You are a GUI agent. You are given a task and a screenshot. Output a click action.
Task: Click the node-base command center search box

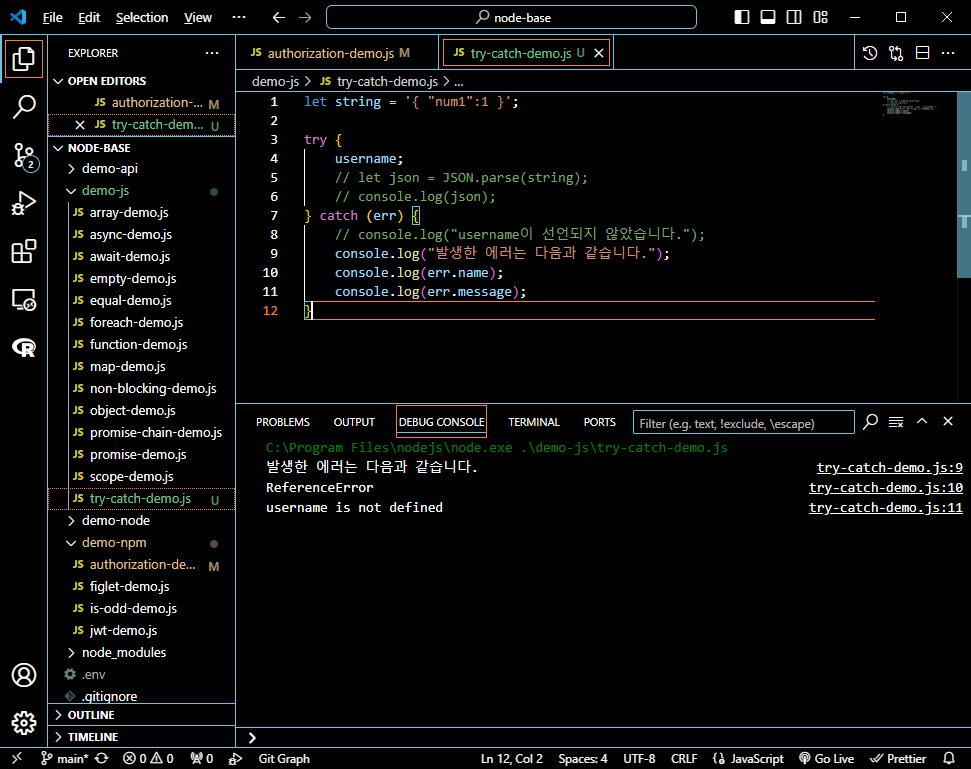coord(512,17)
